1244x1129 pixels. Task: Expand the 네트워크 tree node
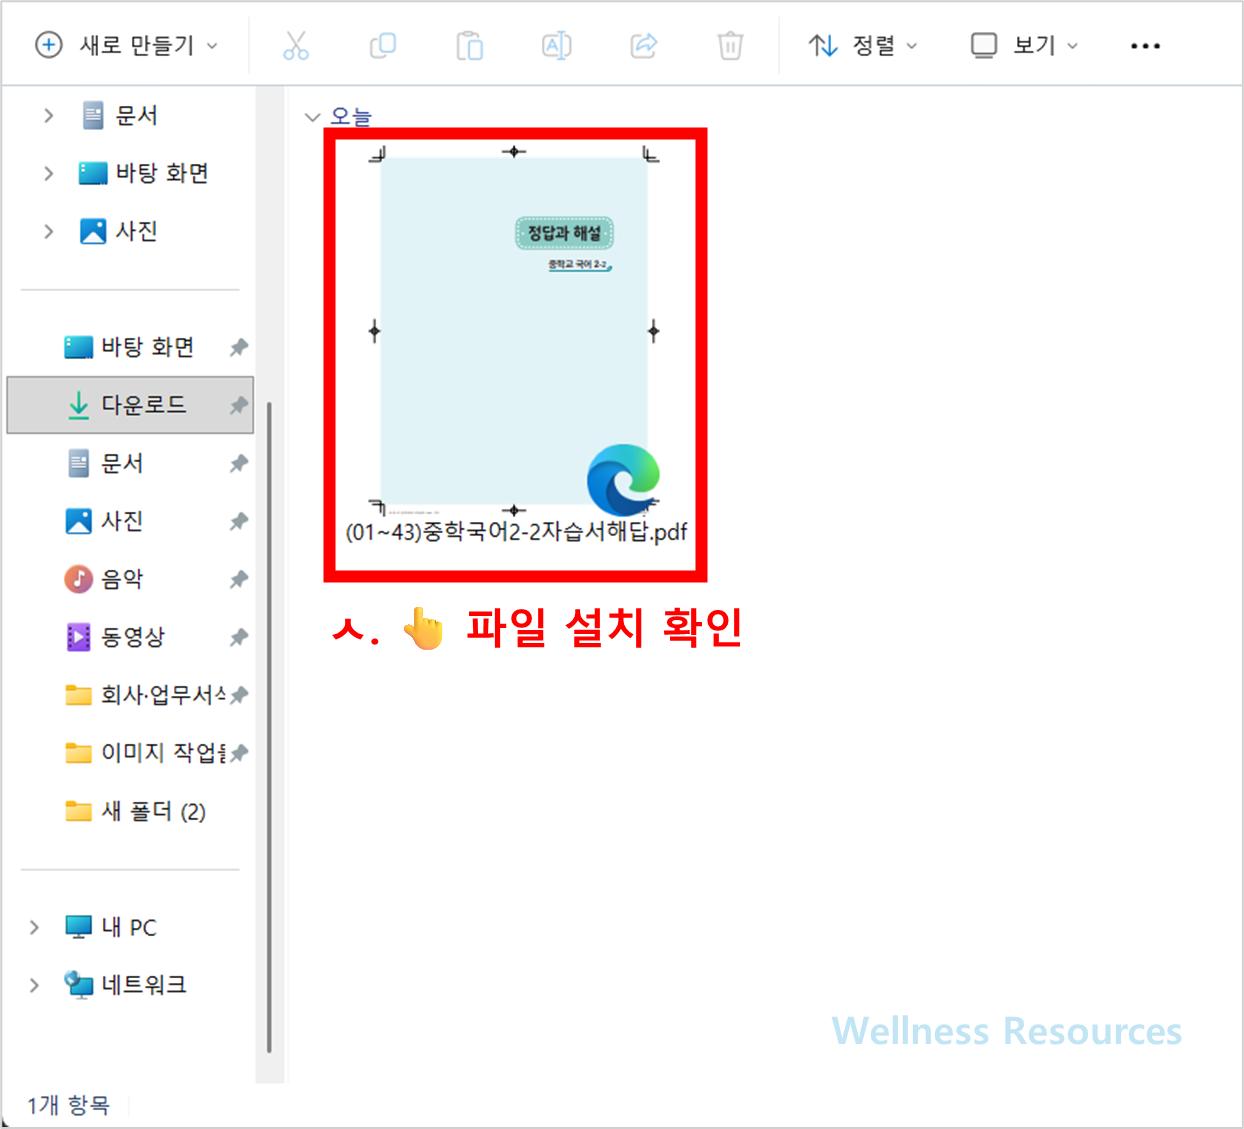(34, 985)
